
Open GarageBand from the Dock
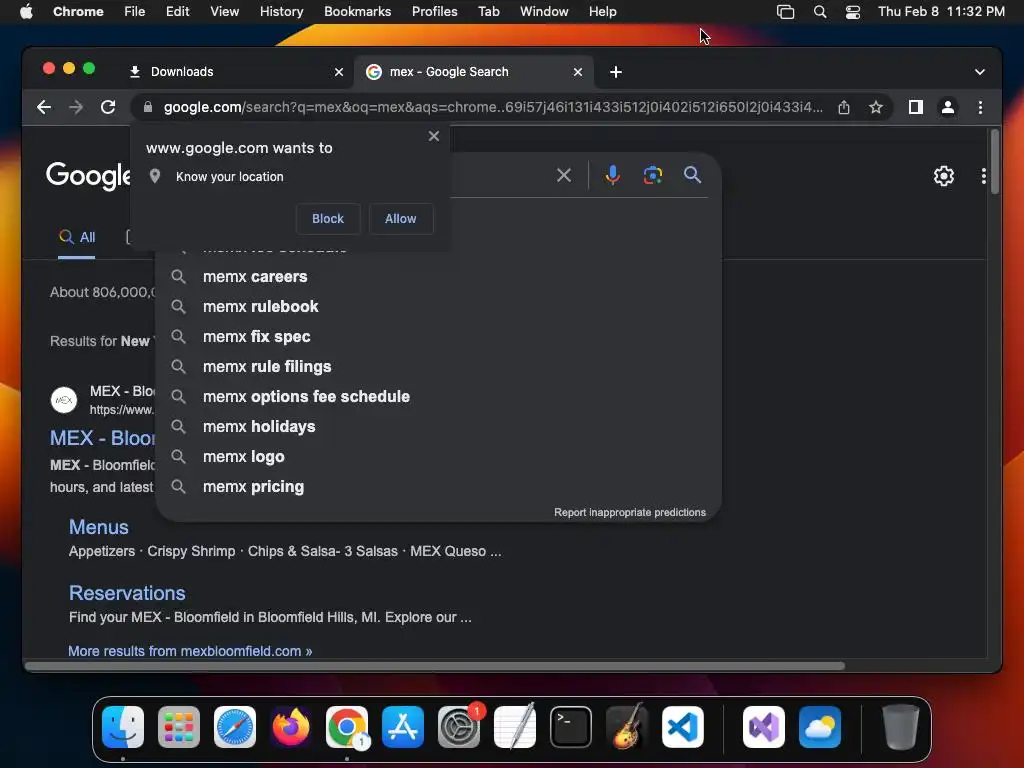coord(627,727)
